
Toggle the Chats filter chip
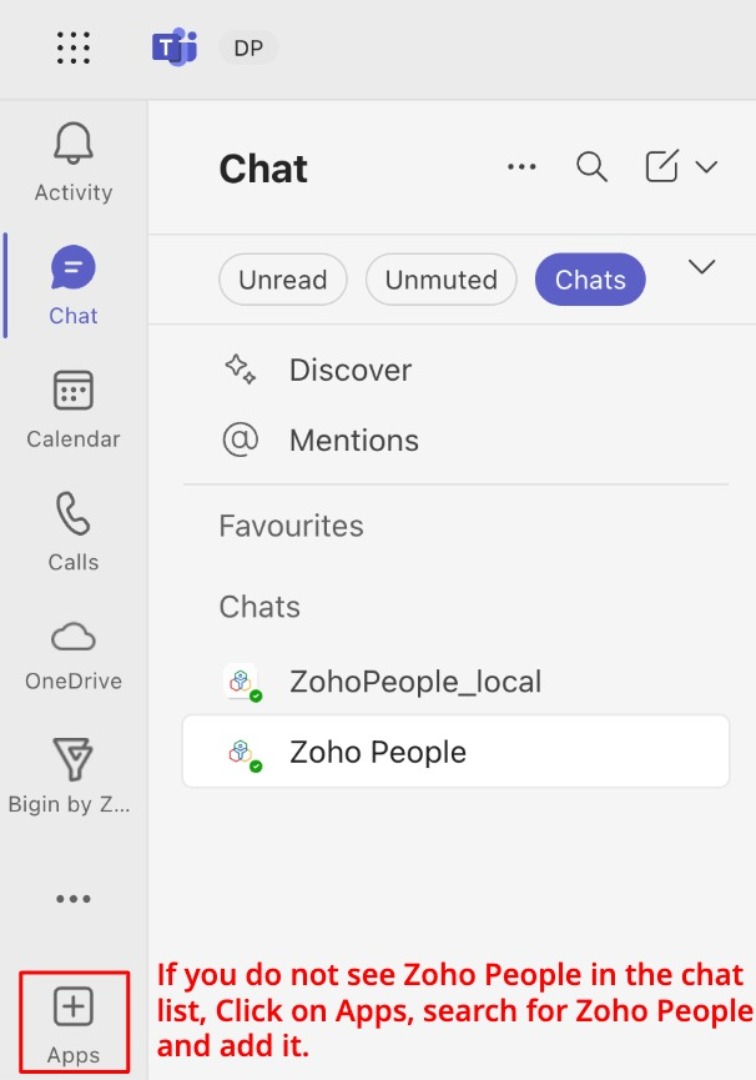click(590, 279)
